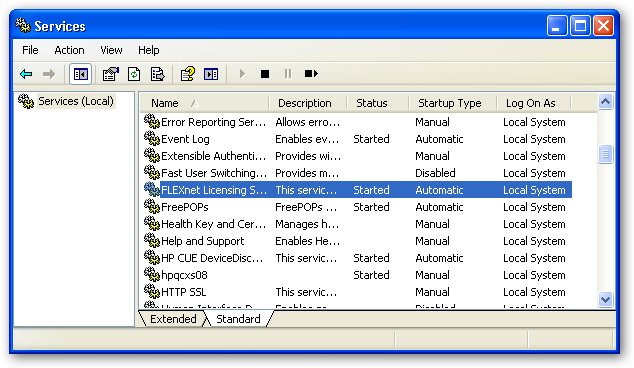
Task: Click the Stop Service square icon
Action: [x=265, y=74]
